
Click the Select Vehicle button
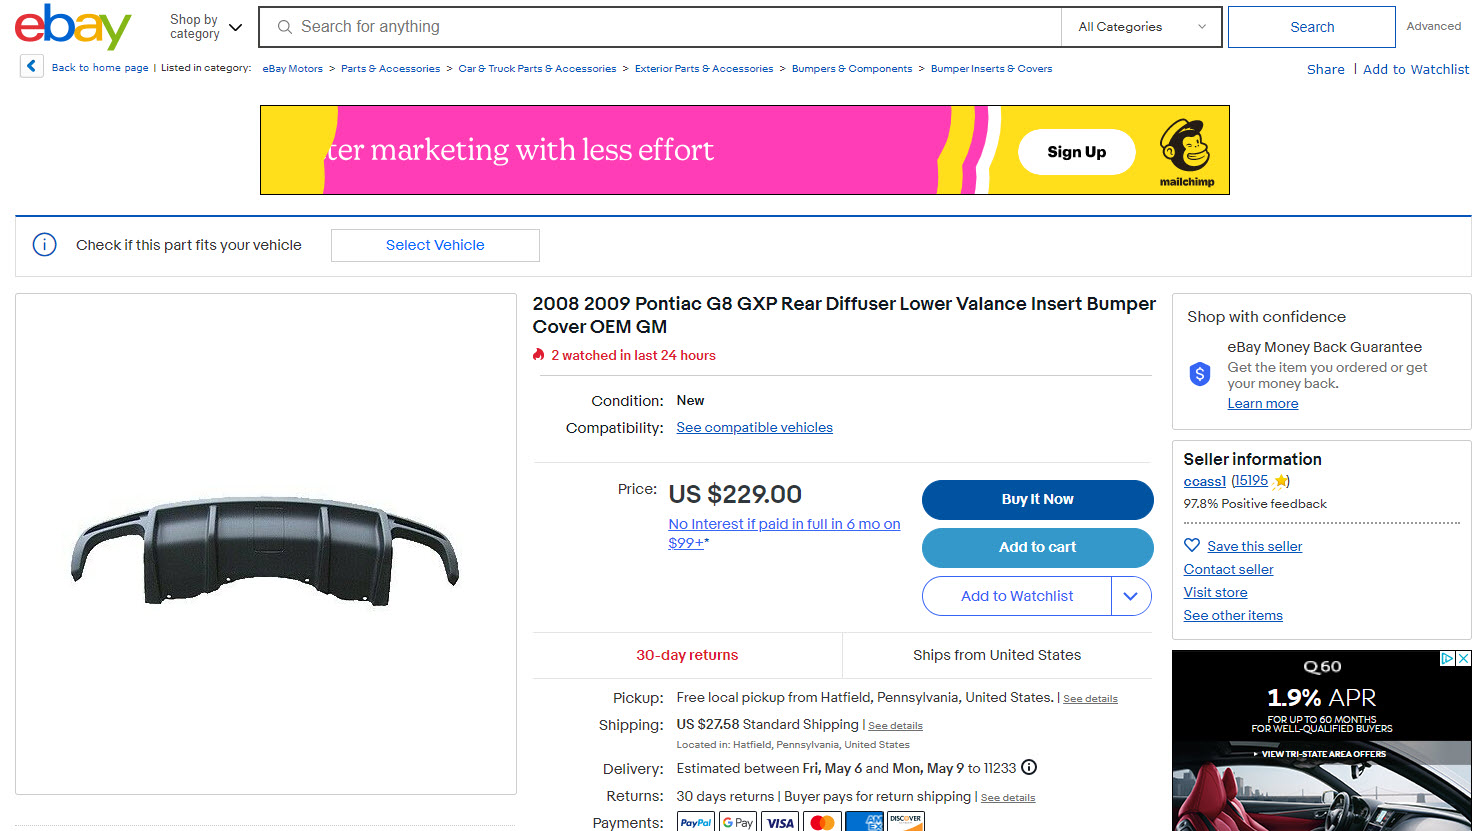(435, 245)
